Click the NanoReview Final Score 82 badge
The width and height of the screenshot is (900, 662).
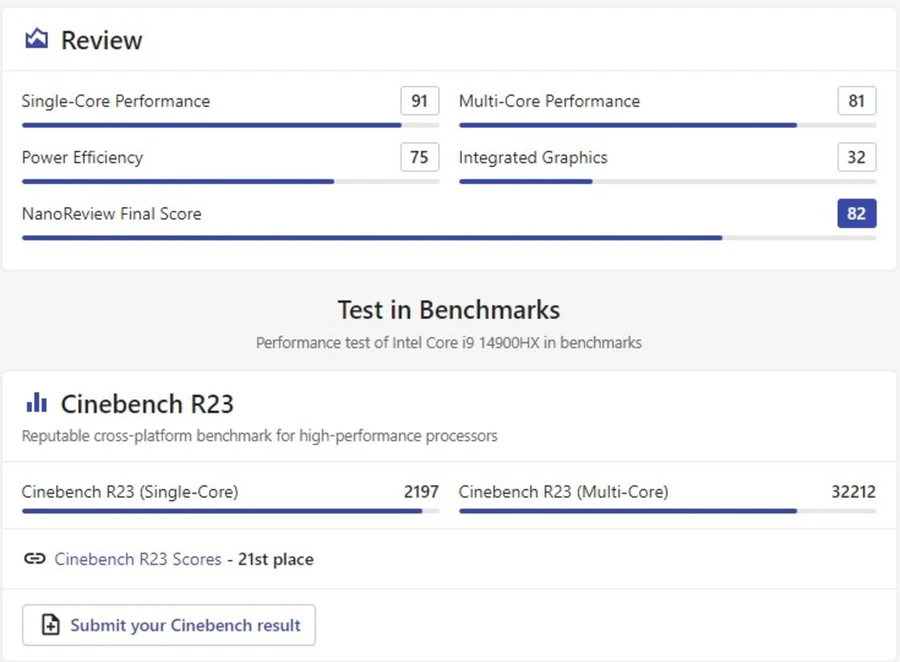856,214
